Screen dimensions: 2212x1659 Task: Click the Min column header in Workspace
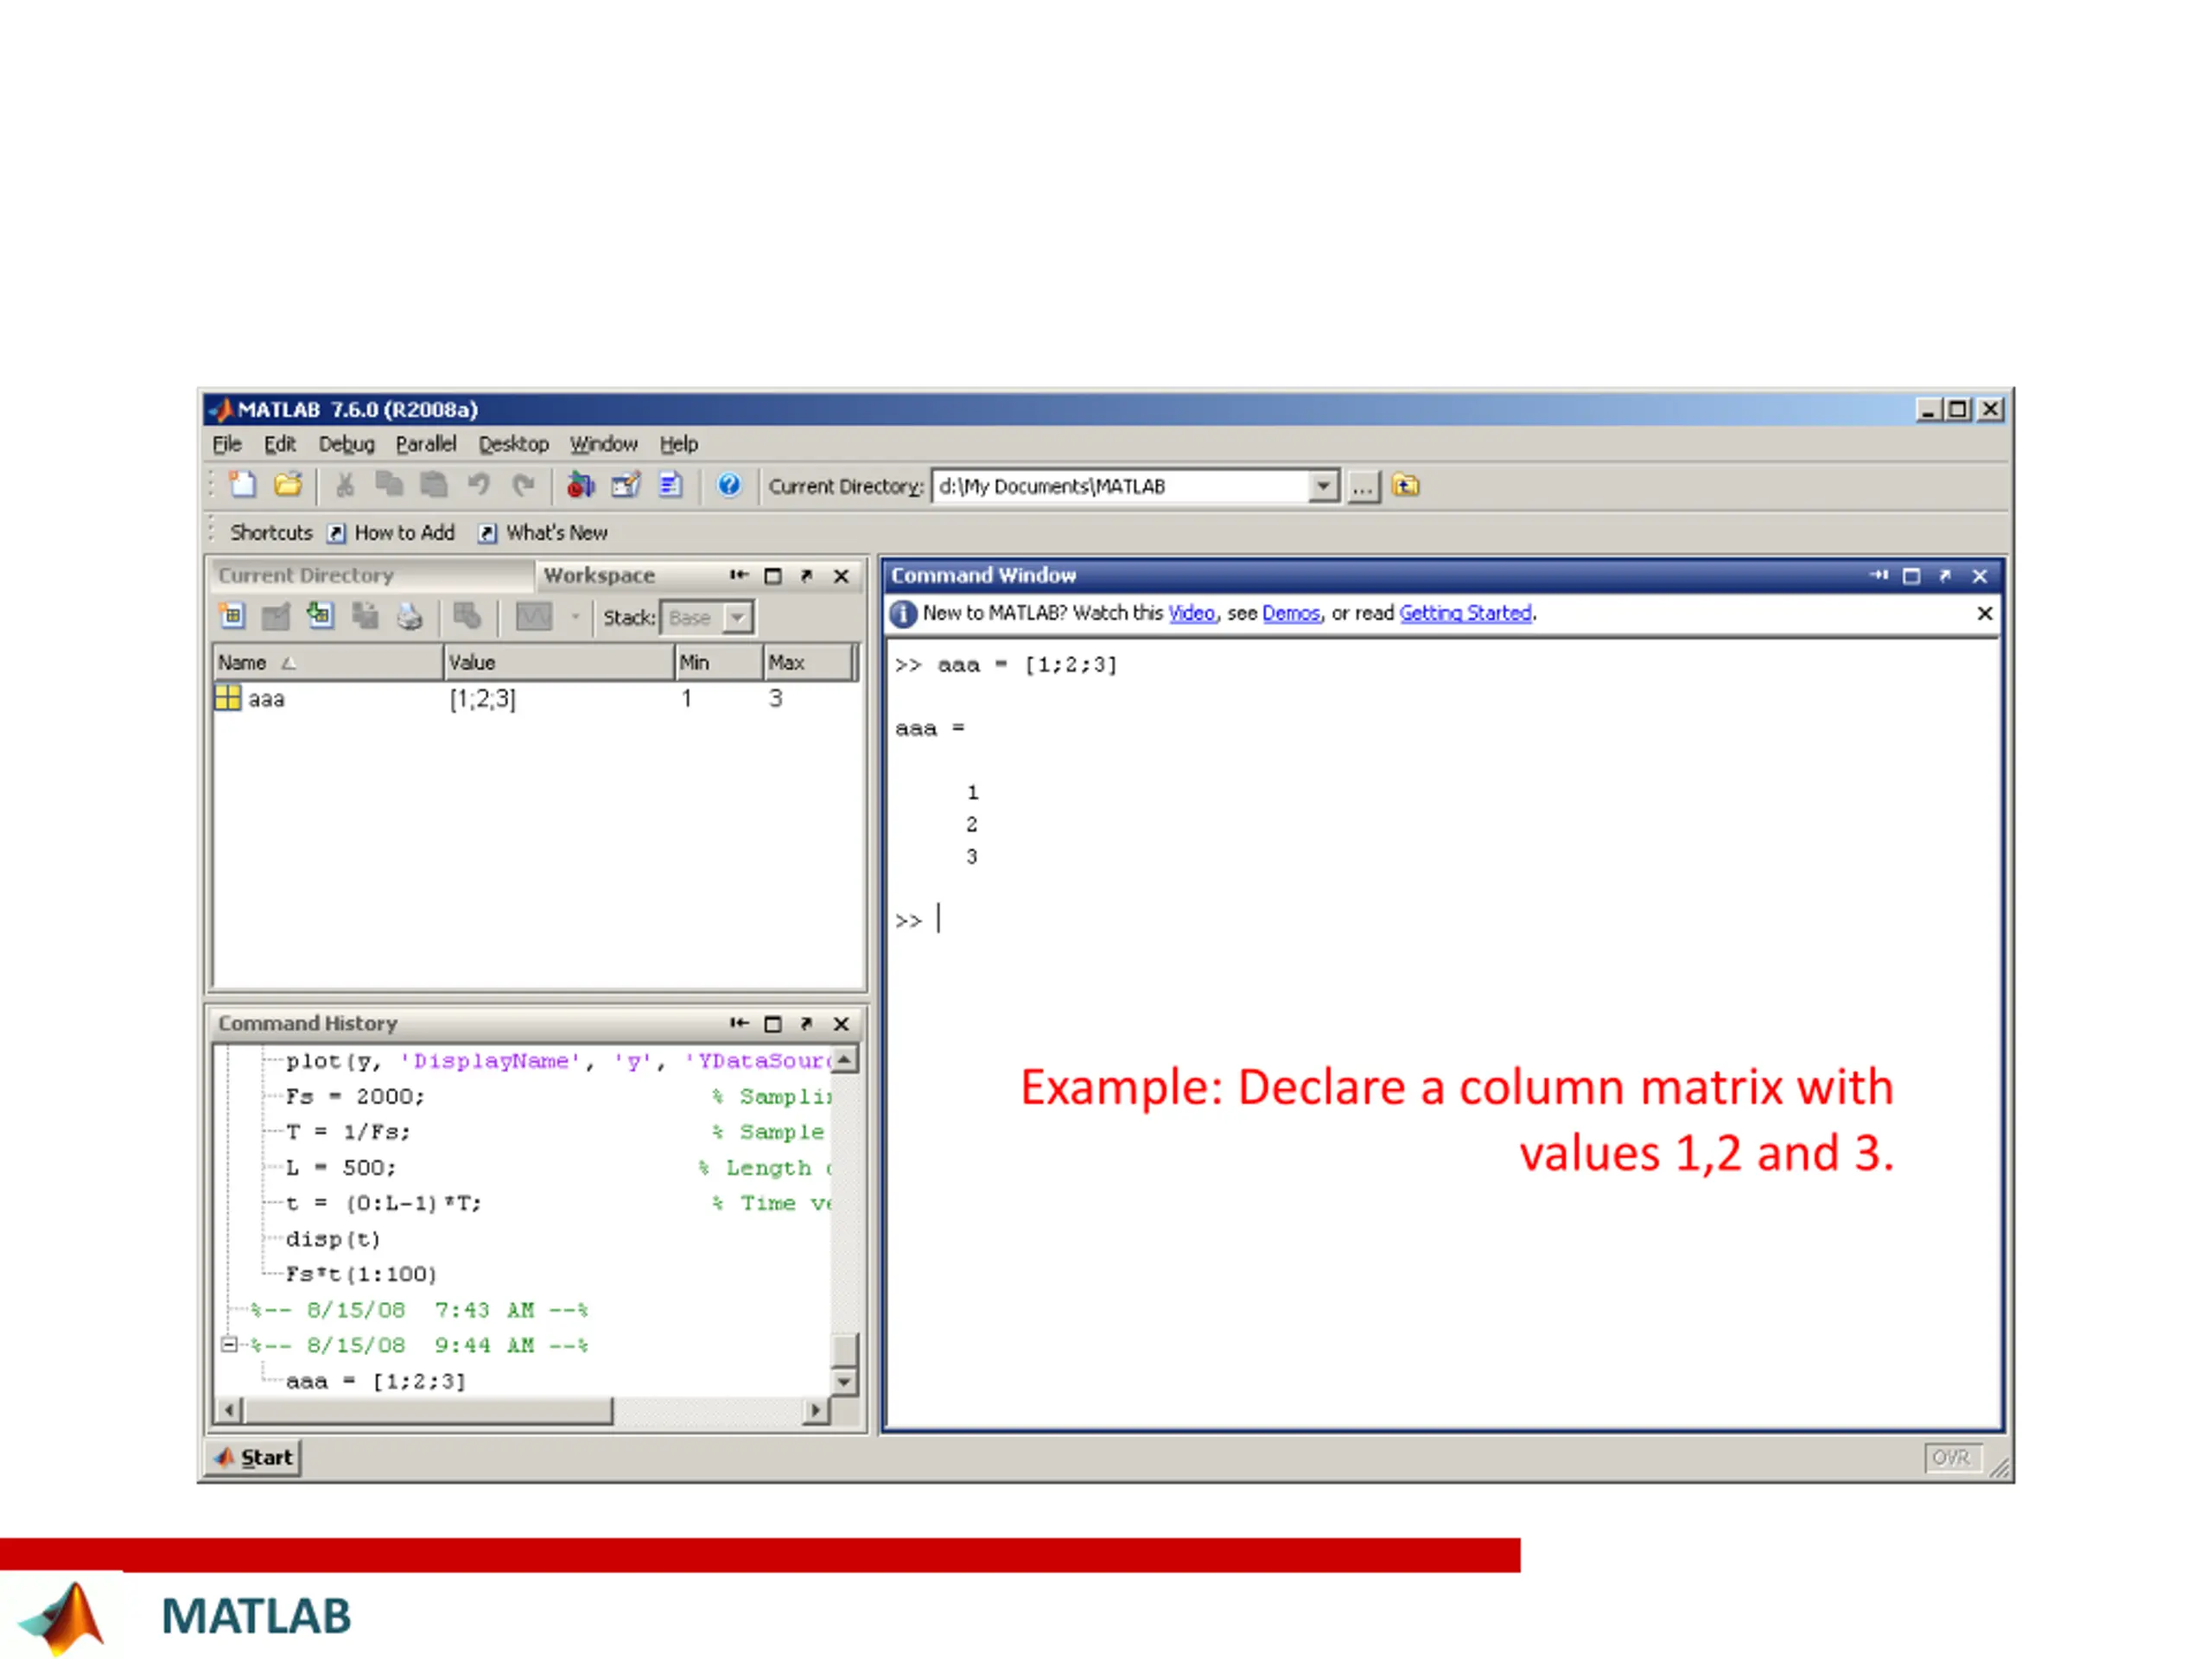click(x=718, y=662)
